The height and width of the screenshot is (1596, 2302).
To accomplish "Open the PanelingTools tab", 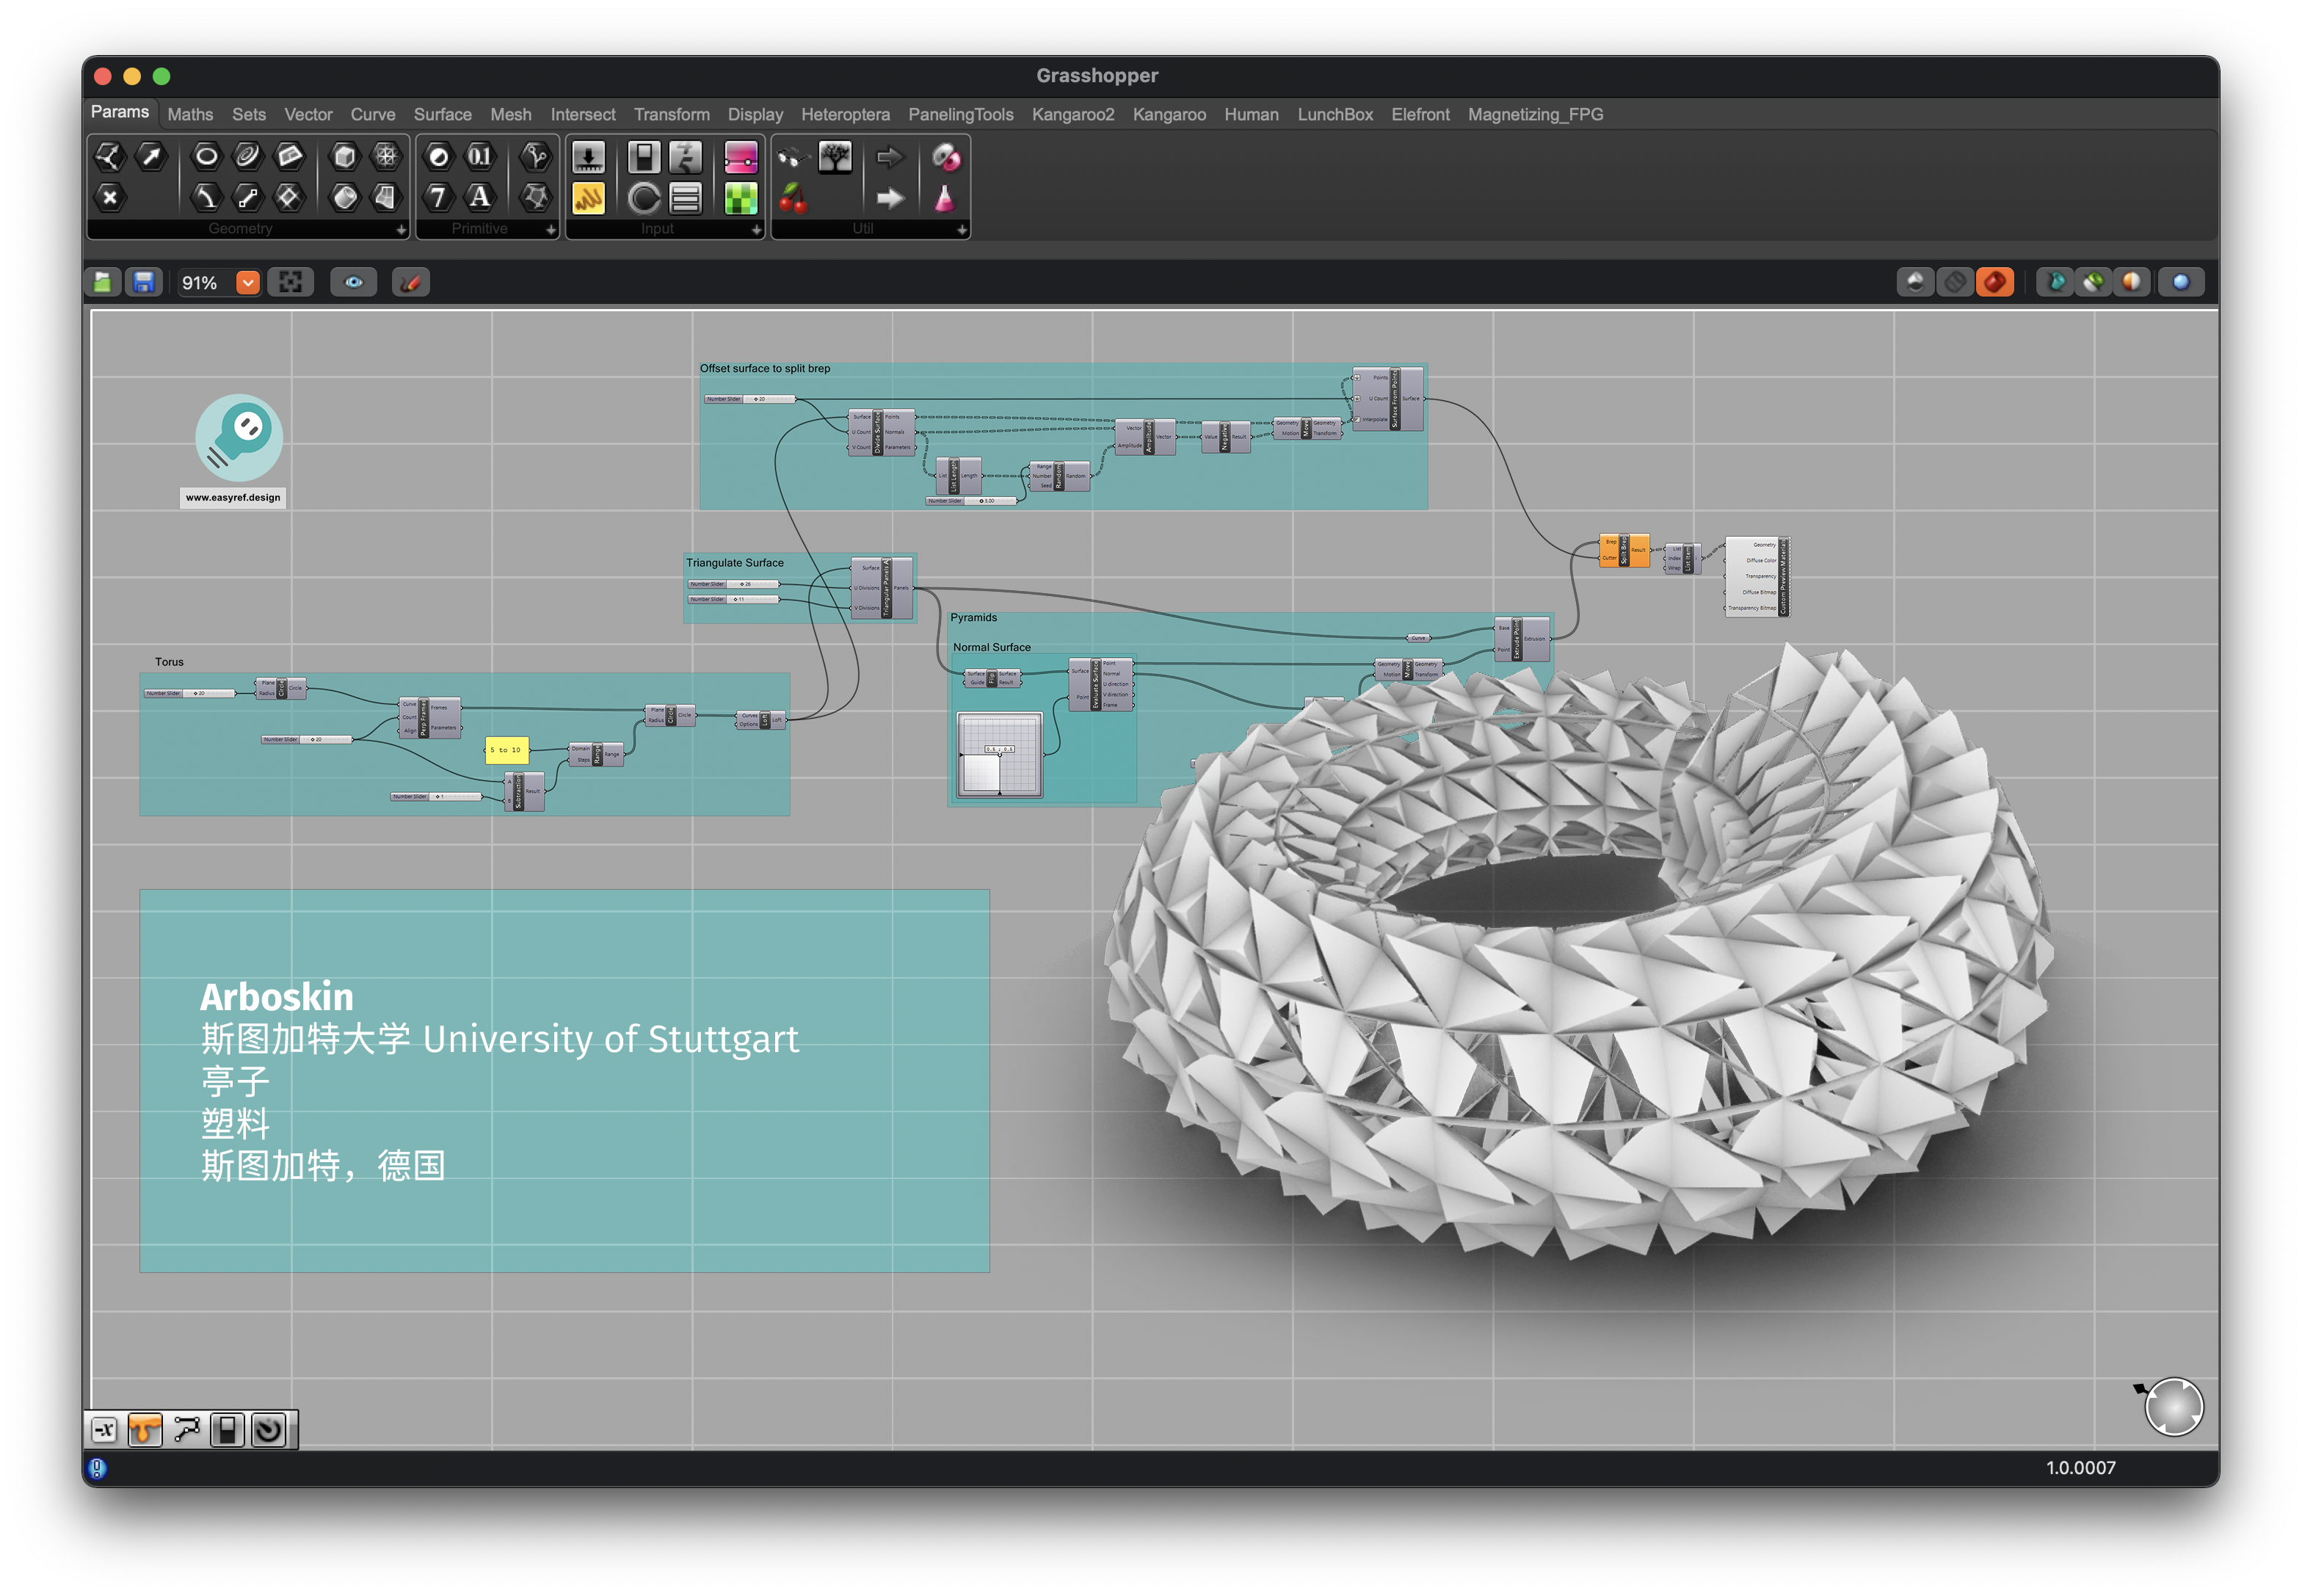I will [x=960, y=115].
